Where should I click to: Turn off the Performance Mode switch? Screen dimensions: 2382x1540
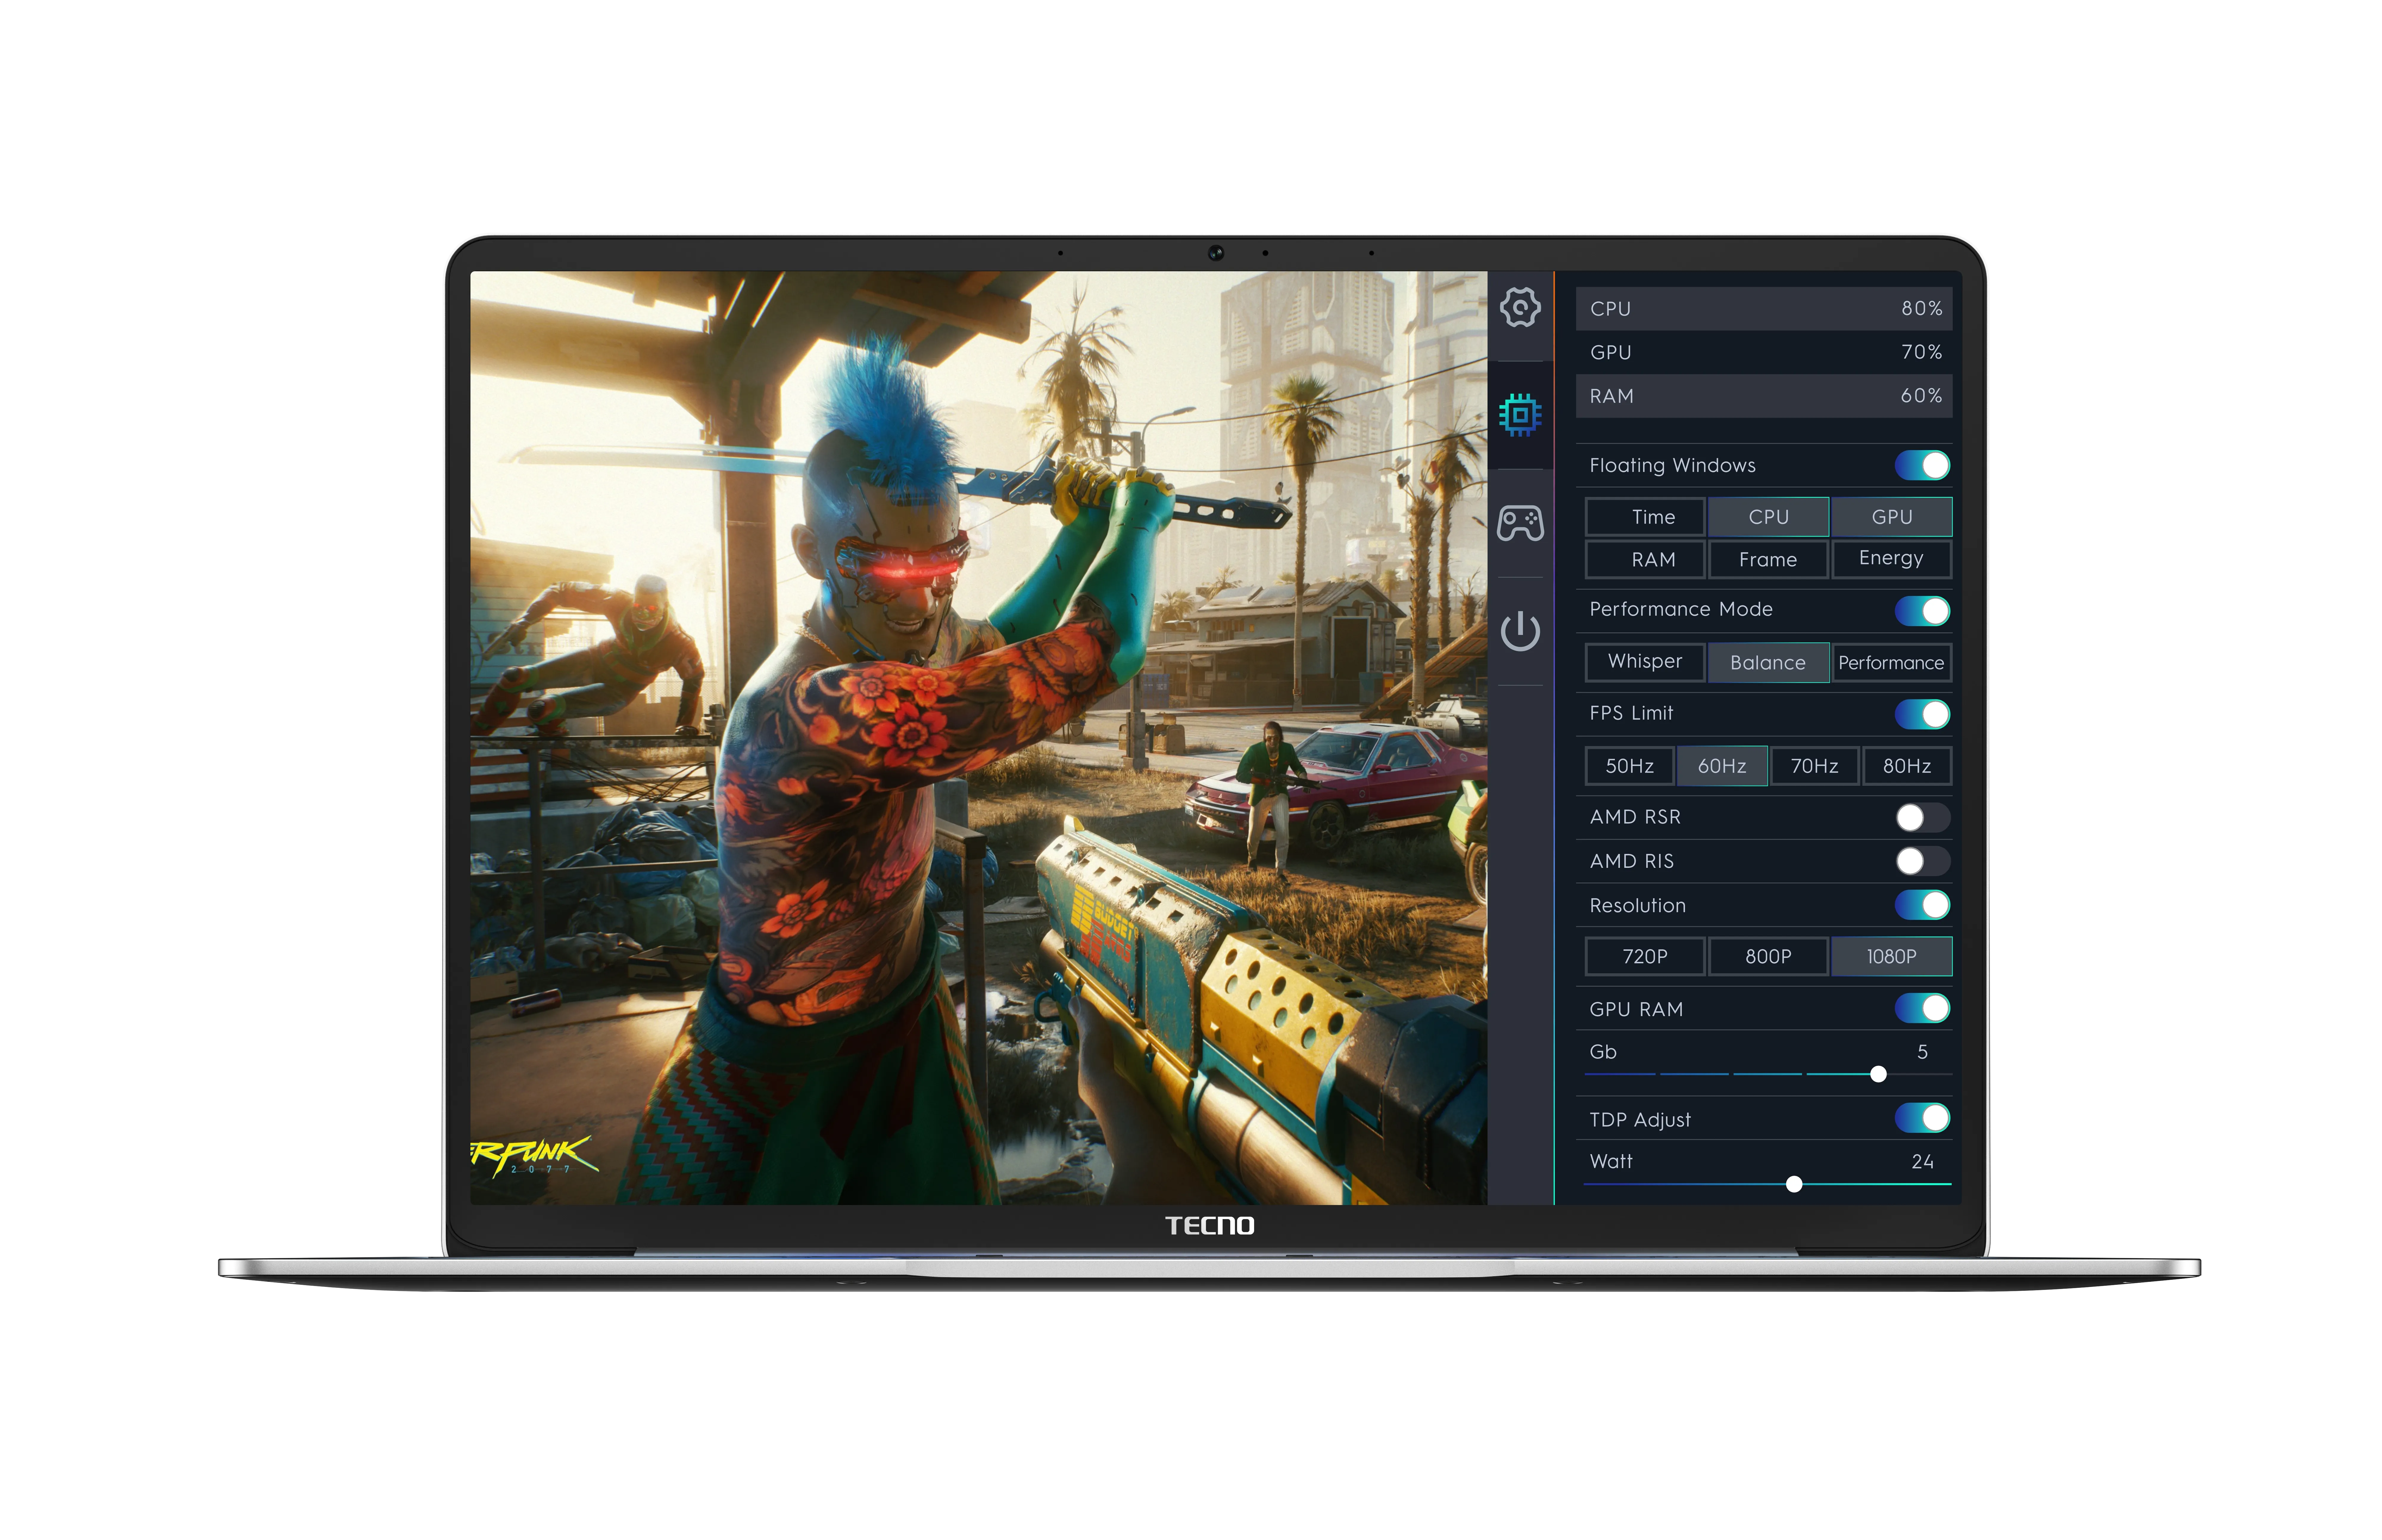click(1922, 610)
